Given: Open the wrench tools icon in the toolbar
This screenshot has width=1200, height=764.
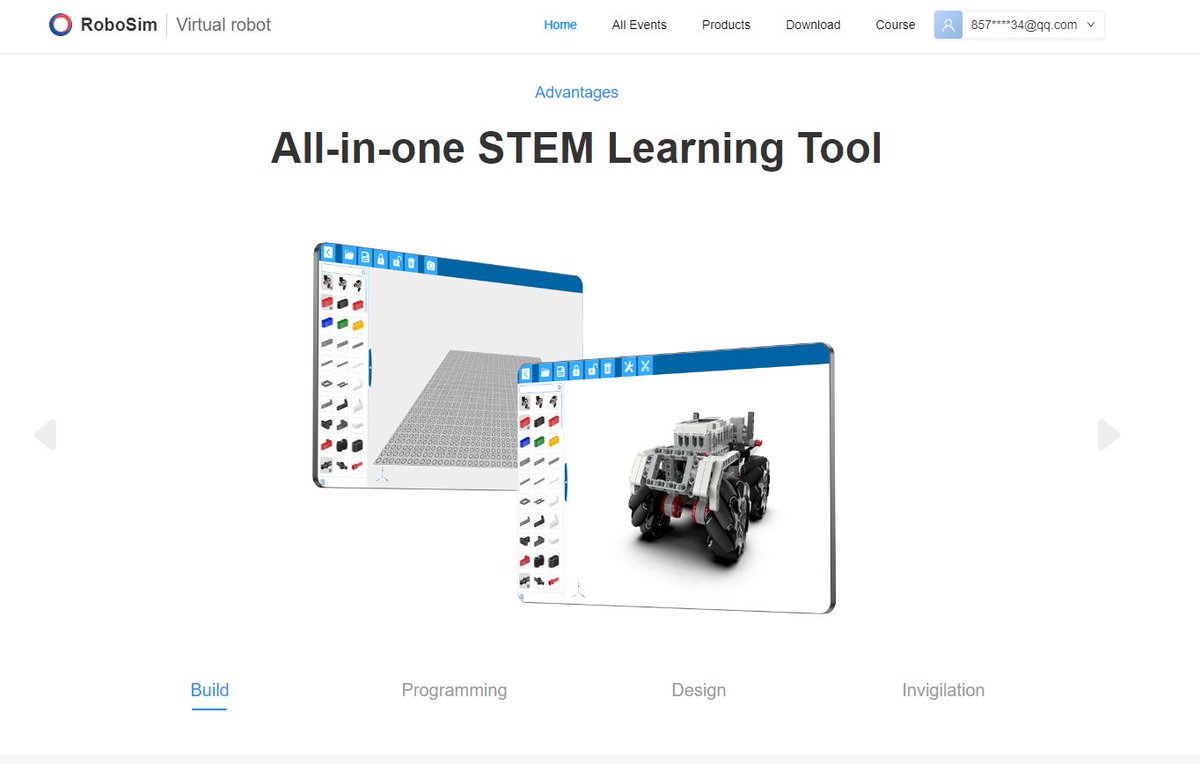Looking at the screenshot, I should (628, 367).
